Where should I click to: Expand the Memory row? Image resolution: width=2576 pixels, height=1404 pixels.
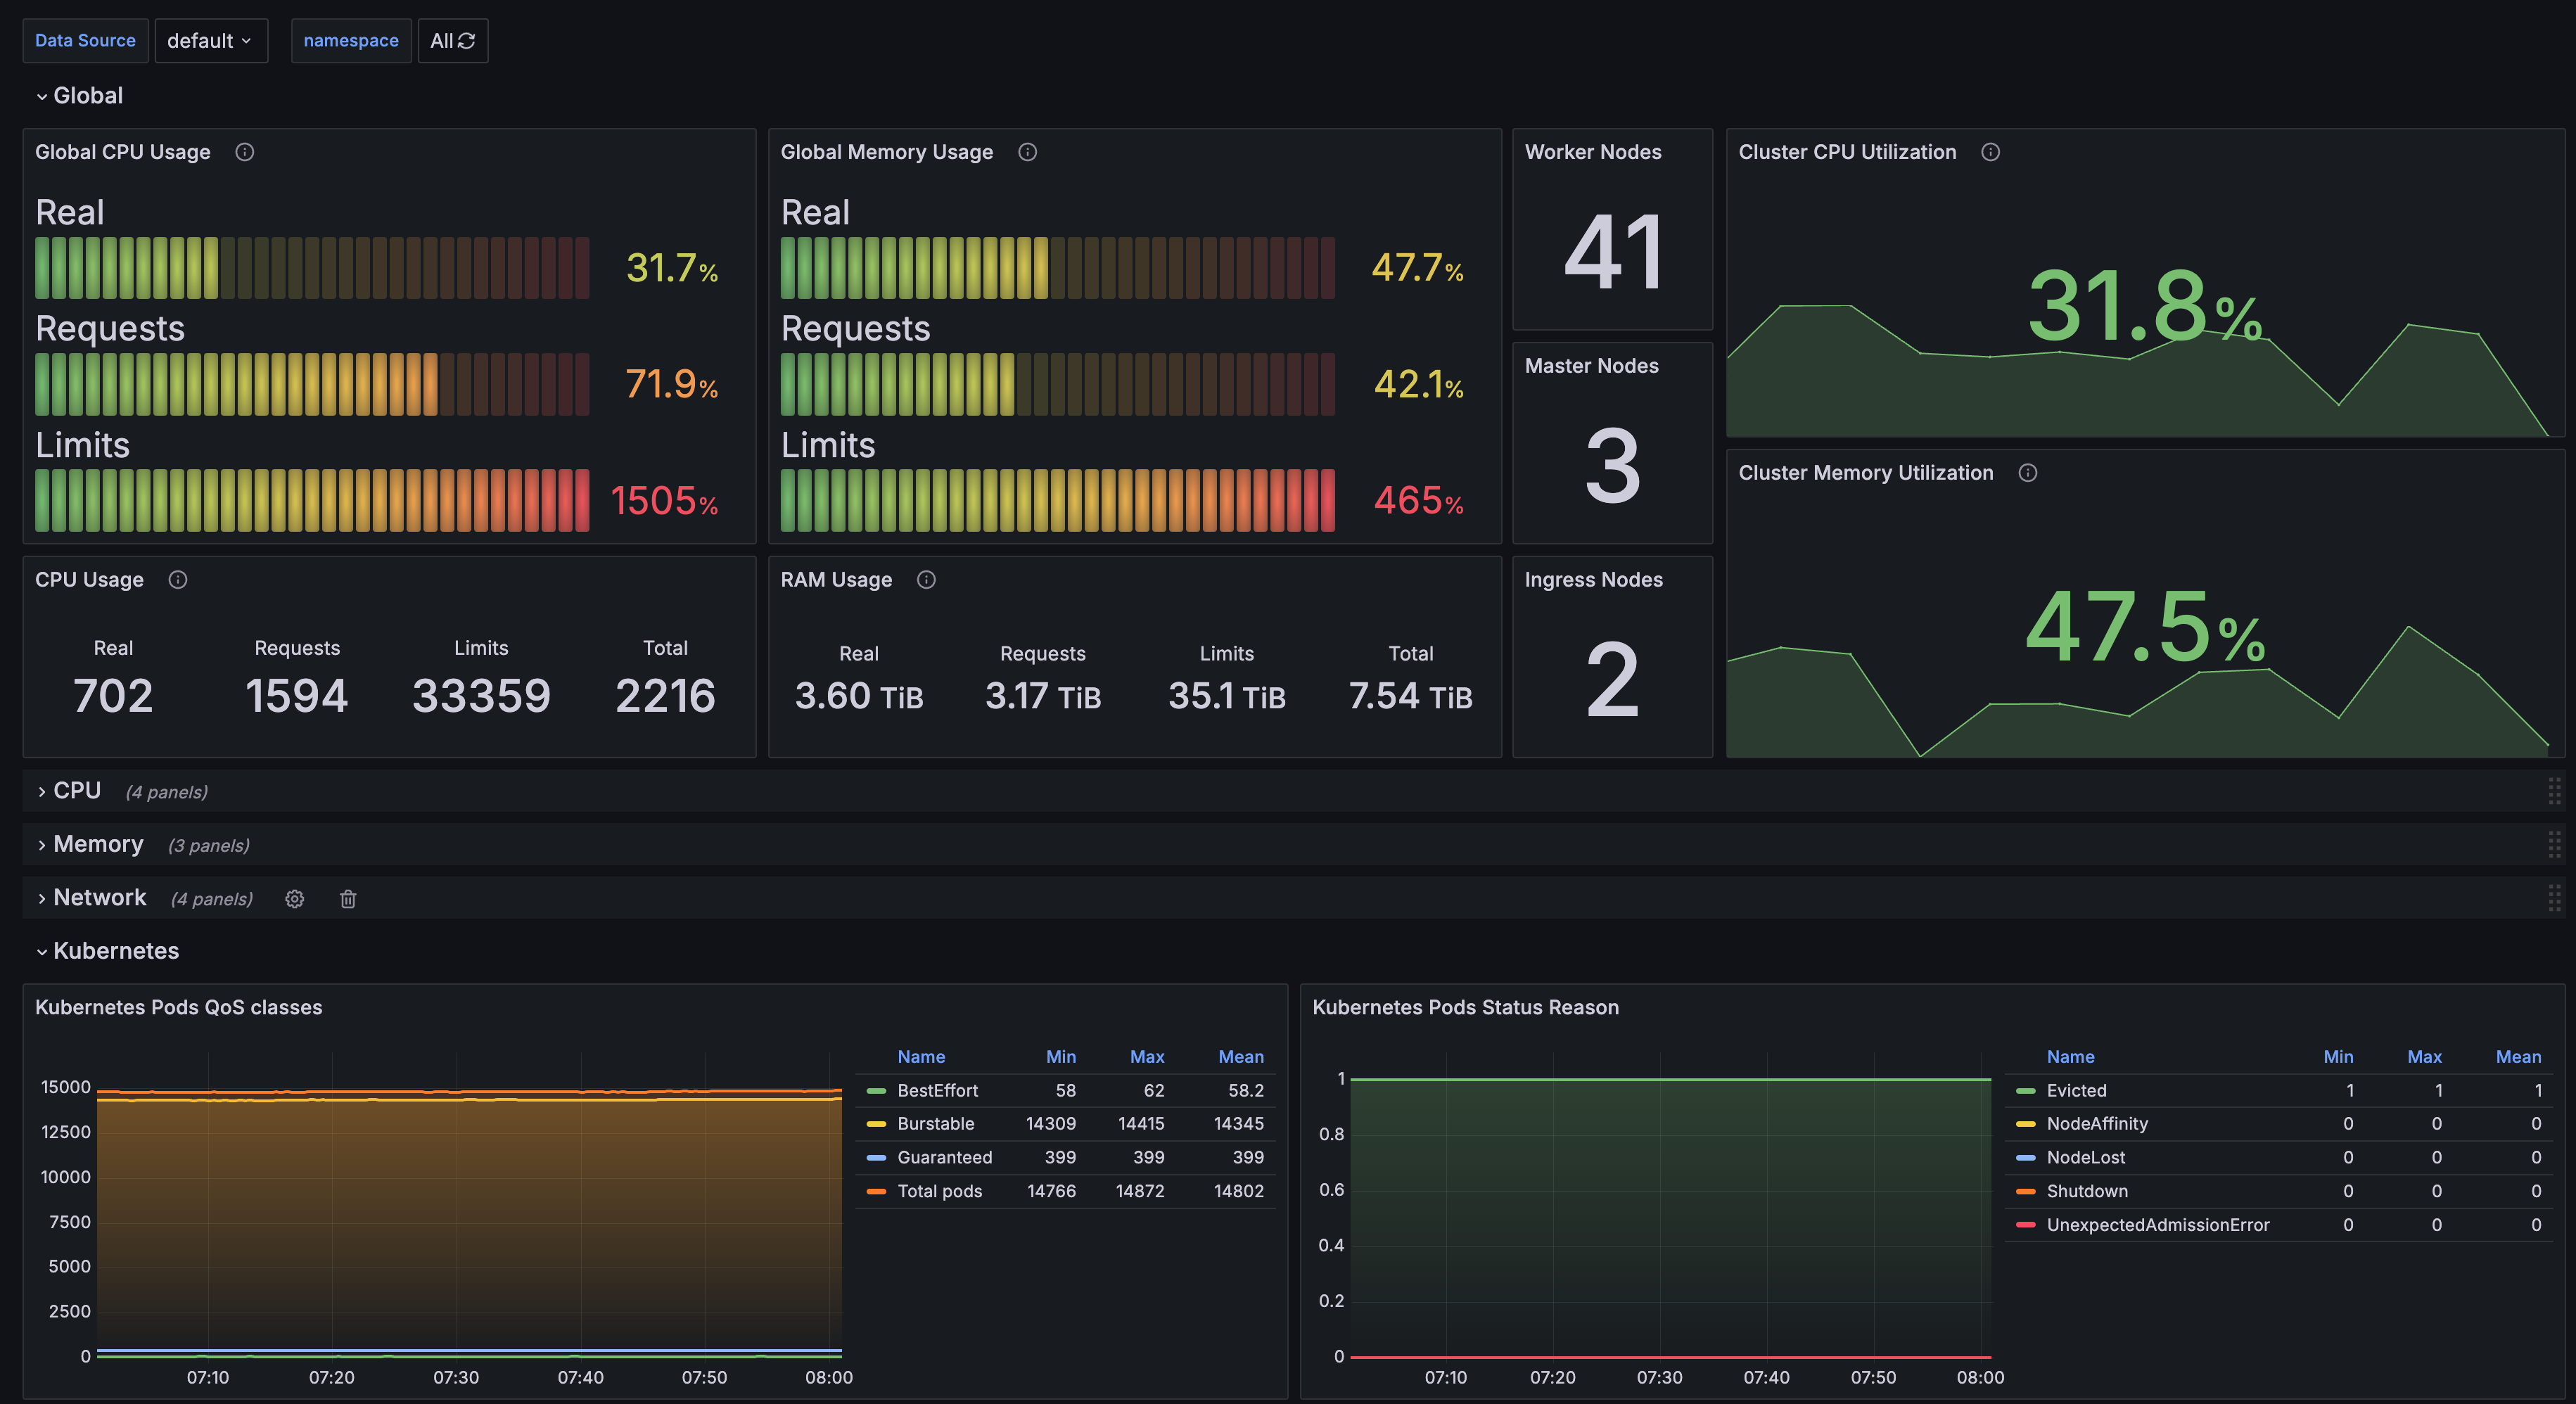click(97, 844)
